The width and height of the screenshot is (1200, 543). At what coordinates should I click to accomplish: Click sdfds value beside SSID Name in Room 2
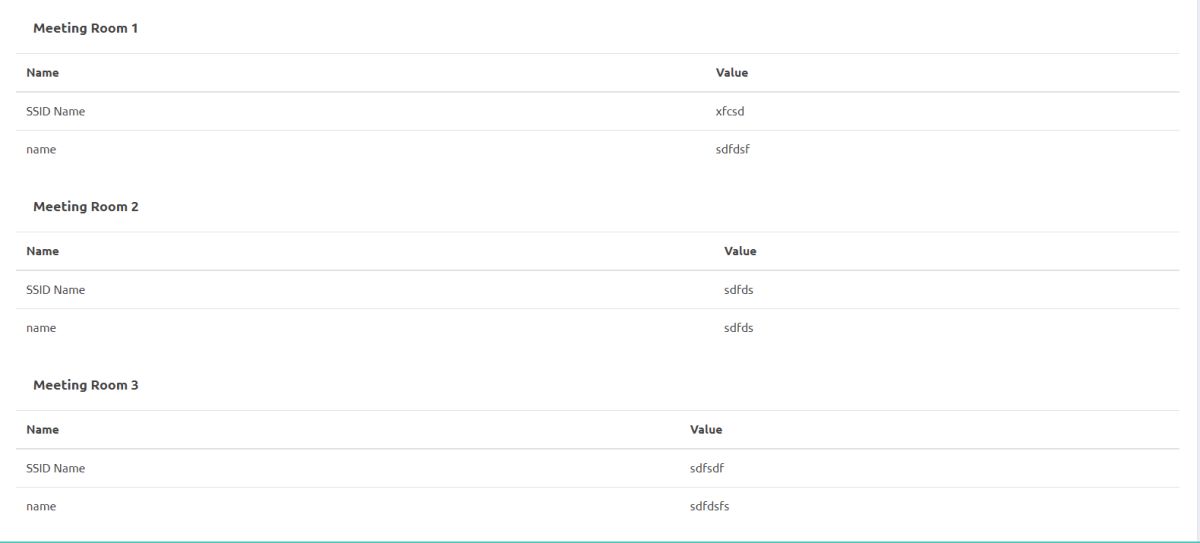tap(738, 290)
